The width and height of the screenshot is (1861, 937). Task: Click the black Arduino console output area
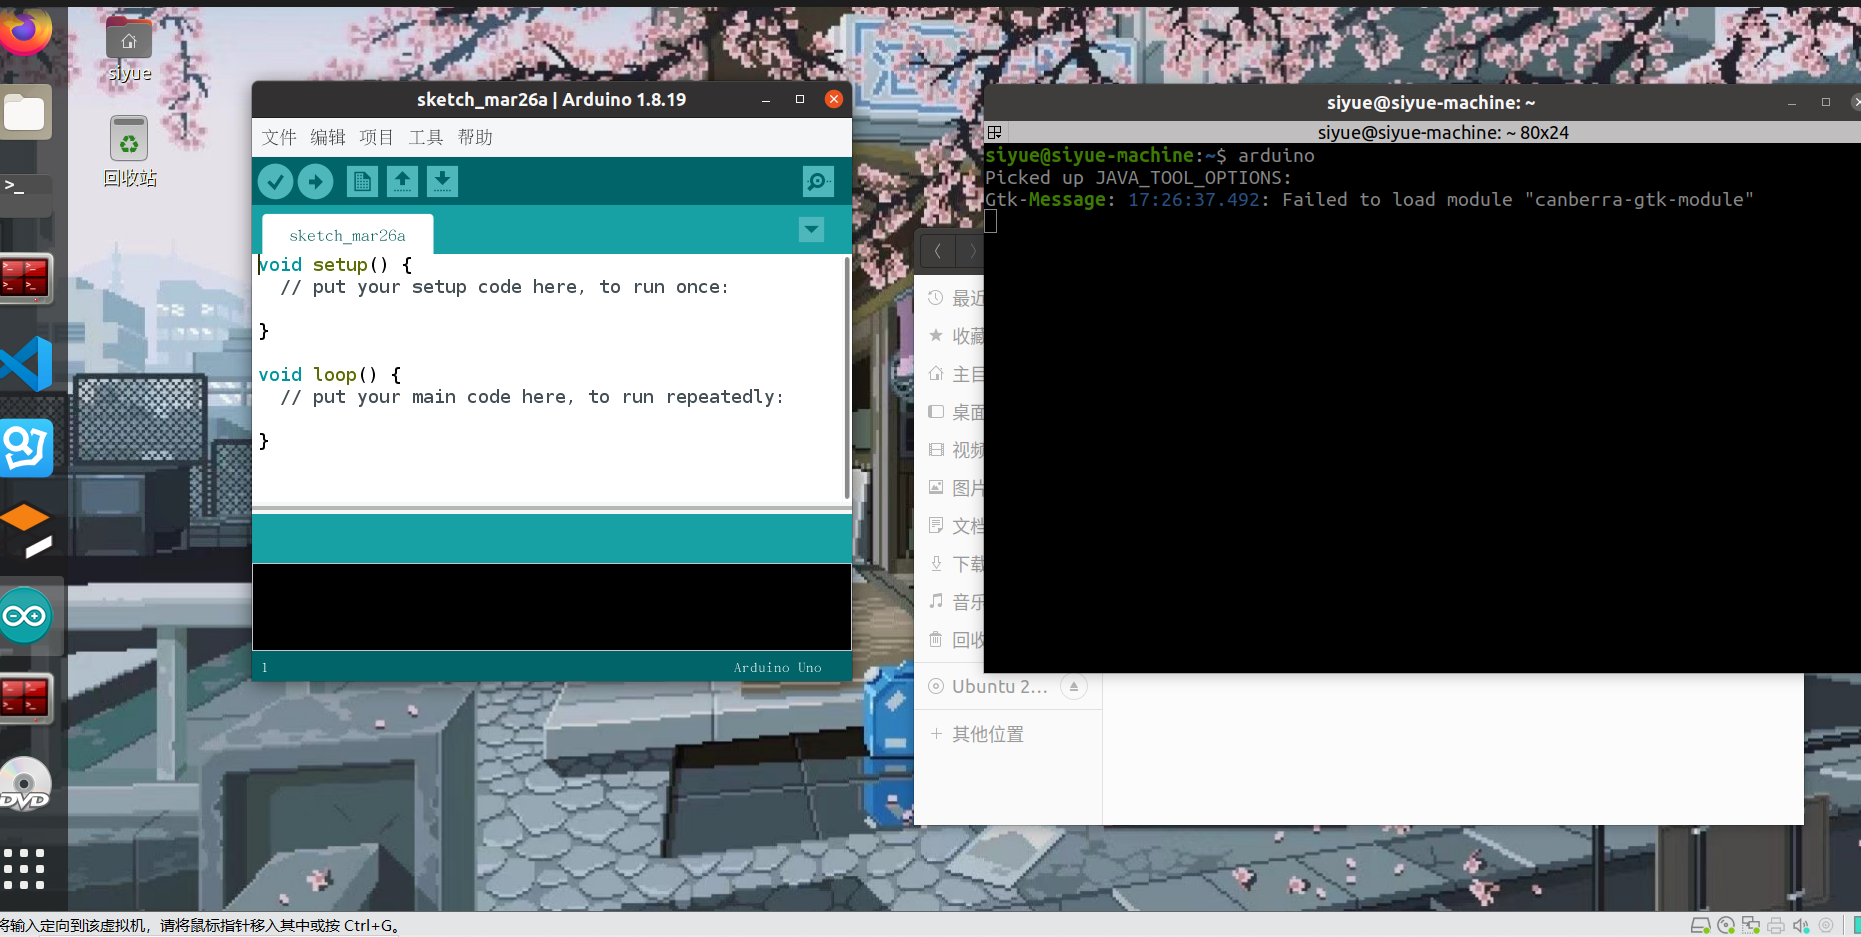(x=551, y=607)
